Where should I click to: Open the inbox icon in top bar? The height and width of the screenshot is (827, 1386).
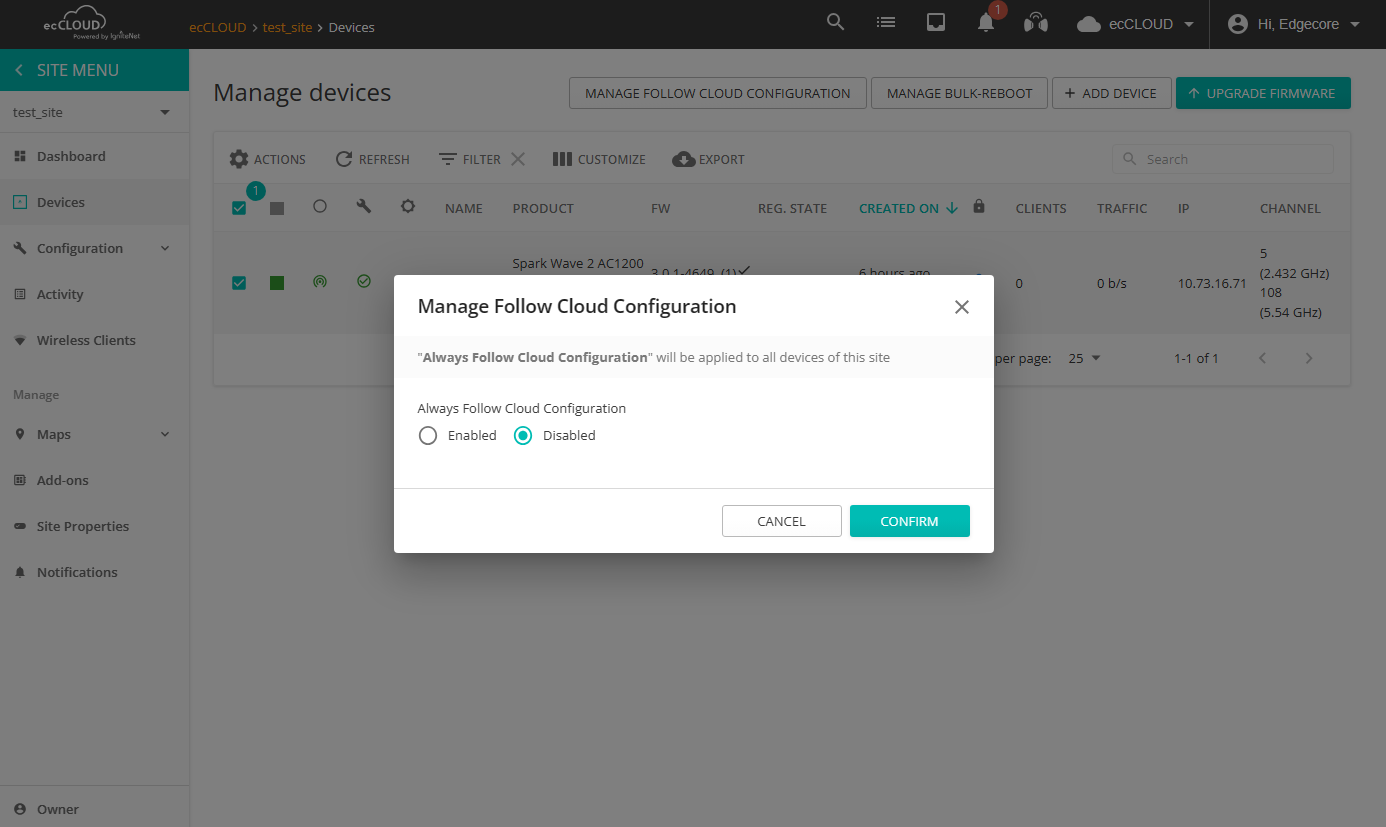936,23
